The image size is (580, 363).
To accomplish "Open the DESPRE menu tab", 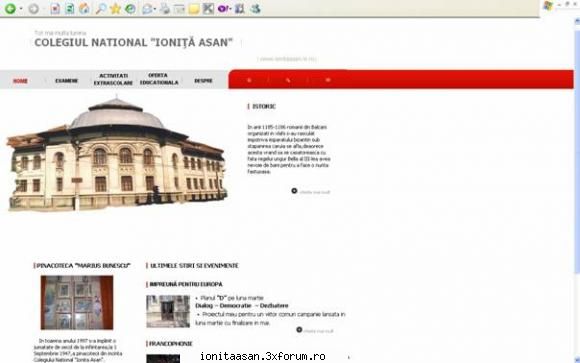I will tap(203, 81).
